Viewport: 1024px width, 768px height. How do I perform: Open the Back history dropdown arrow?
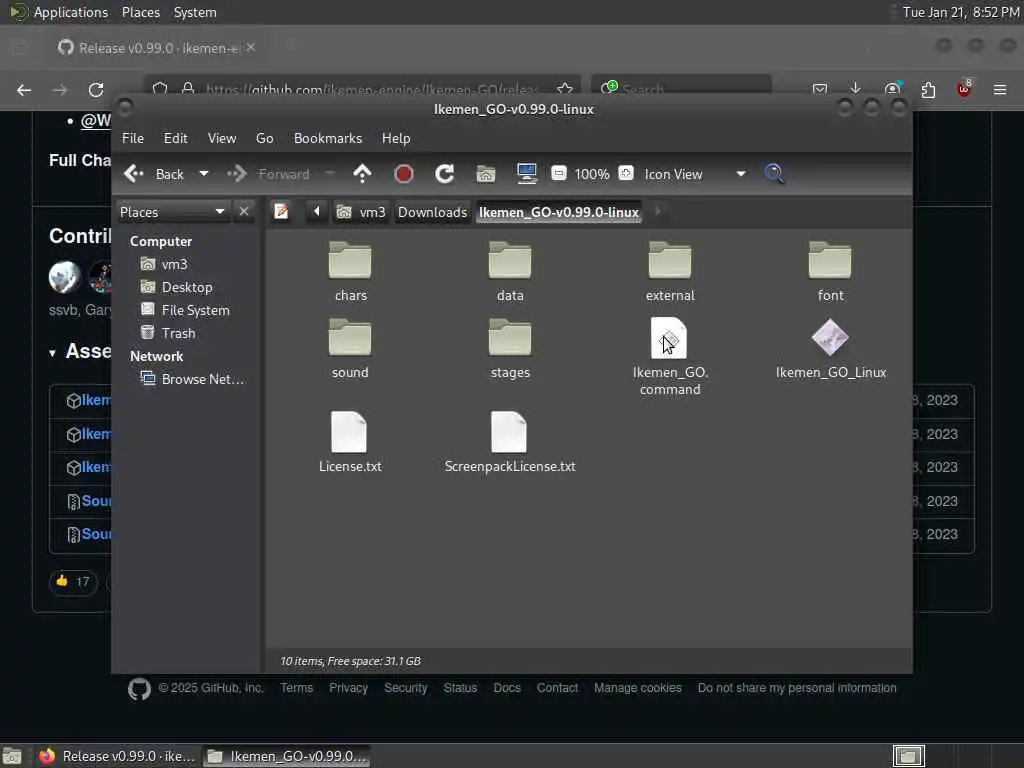(204, 174)
